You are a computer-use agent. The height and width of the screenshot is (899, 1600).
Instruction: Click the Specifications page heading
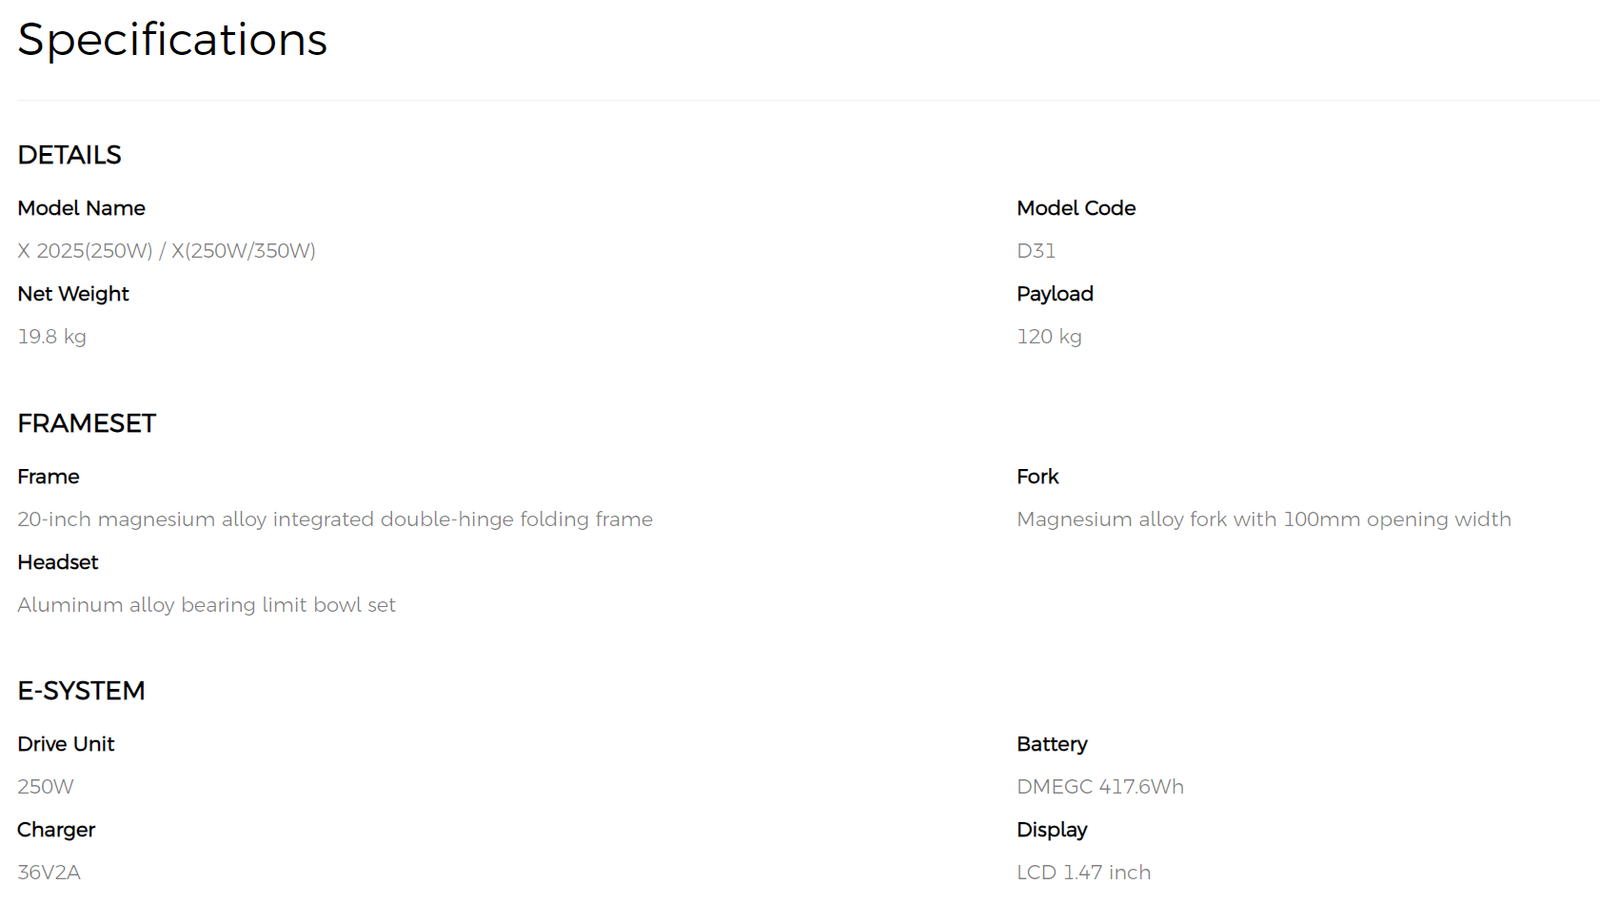coord(172,41)
